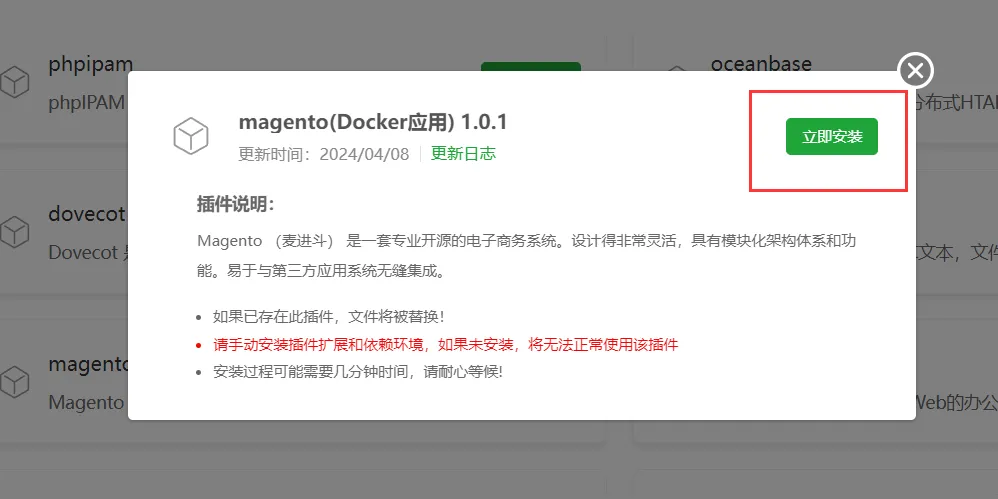Click the green button on the phpipam card

tap(530, 67)
